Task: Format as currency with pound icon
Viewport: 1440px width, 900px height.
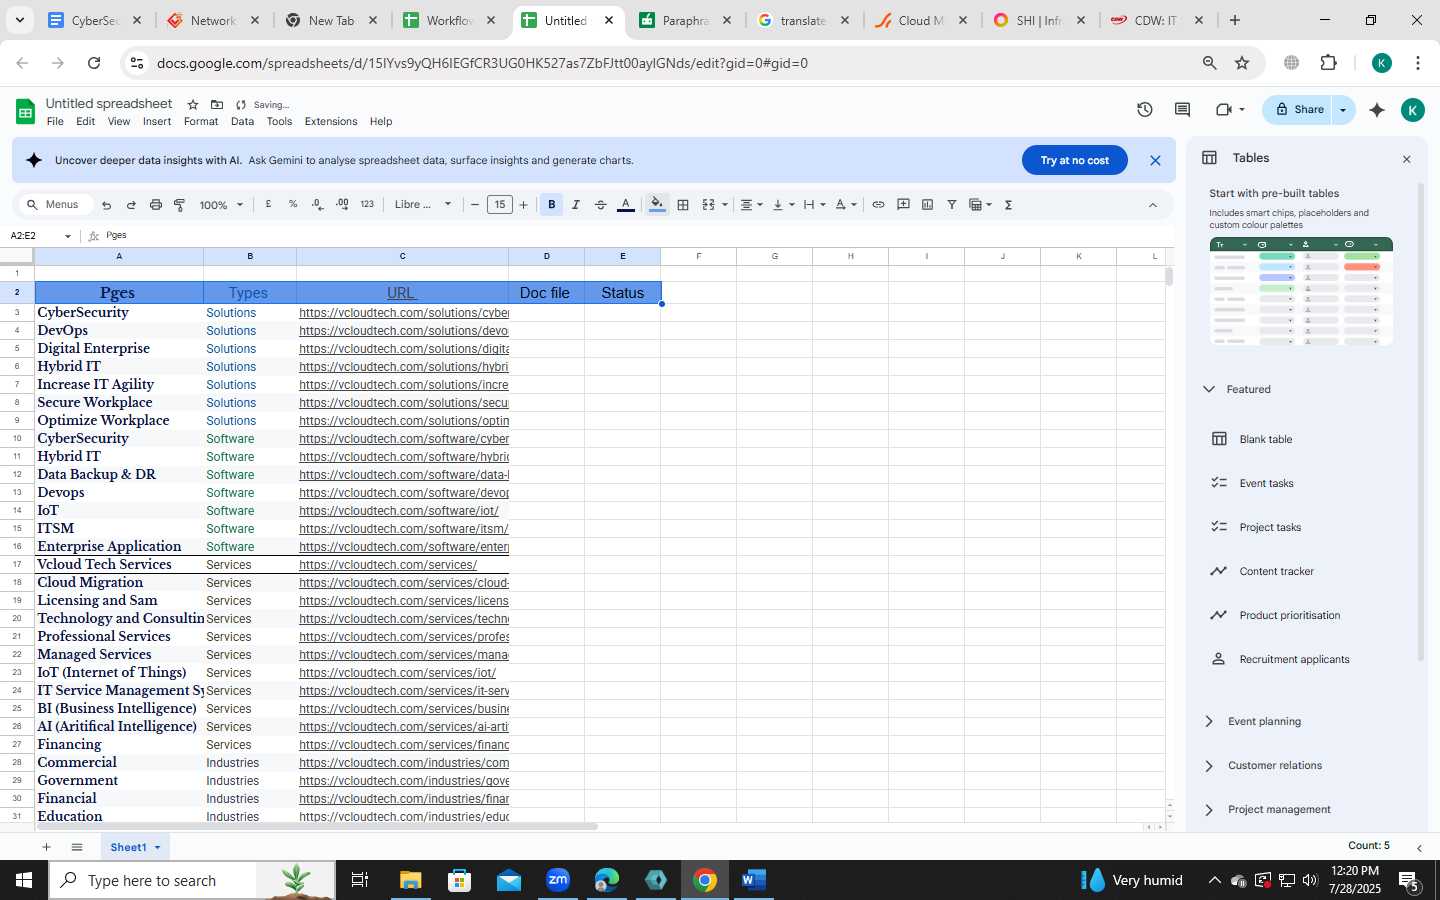Action: [268, 204]
